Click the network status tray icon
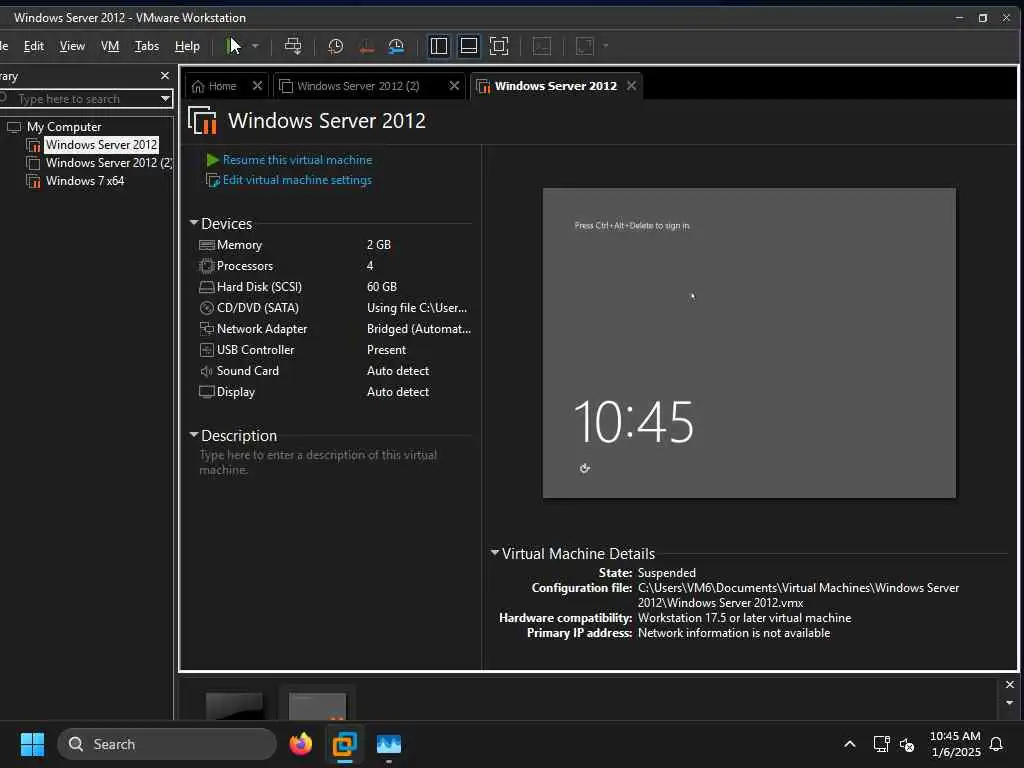This screenshot has width=1024, height=768. 882,744
